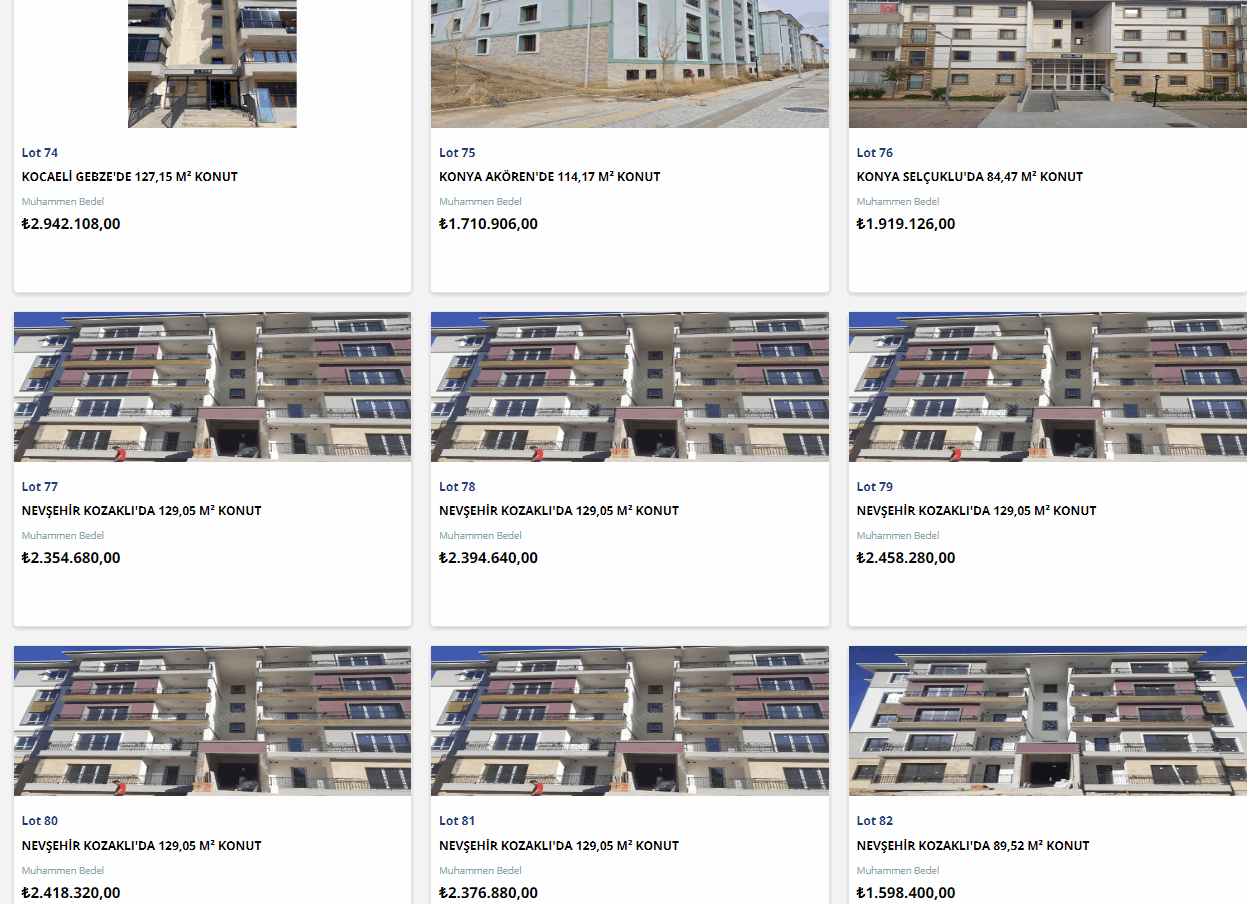Click the ₺2.354.680,00 price of Lot 77

pyautogui.click(x=71, y=558)
